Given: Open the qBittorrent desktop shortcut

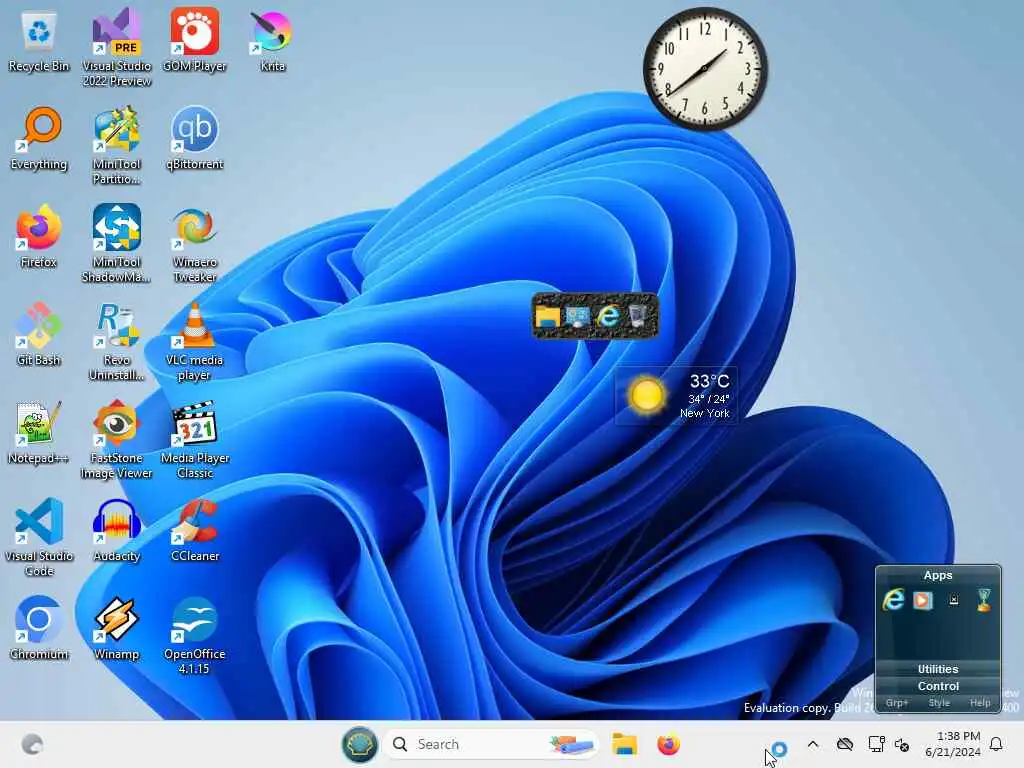Looking at the screenshot, I should pyautogui.click(x=195, y=139).
